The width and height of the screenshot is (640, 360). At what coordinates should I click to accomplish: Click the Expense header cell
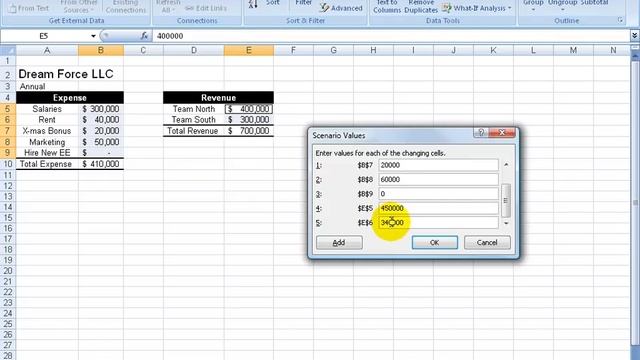(x=70, y=98)
